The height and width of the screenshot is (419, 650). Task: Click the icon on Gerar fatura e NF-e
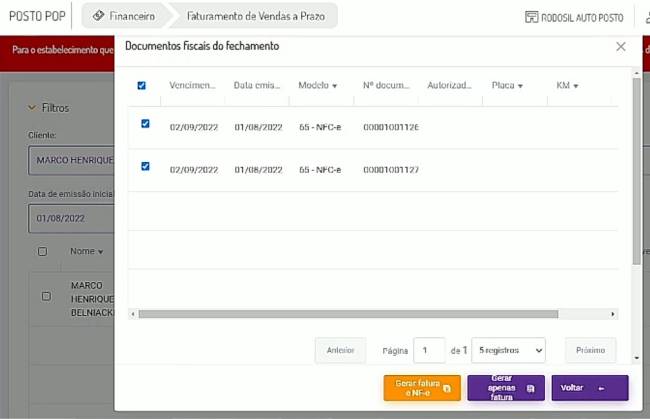point(447,388)
